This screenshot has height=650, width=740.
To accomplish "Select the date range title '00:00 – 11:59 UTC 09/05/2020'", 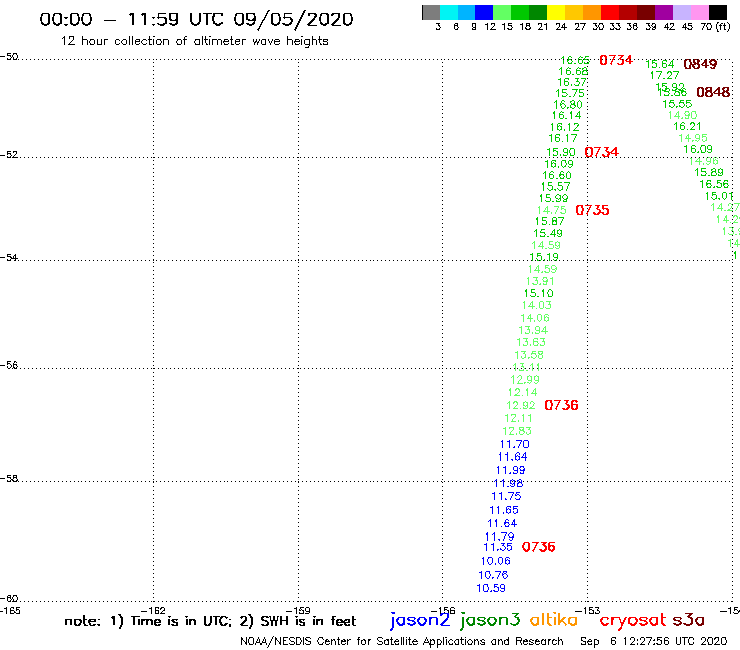I will (196, 19).
